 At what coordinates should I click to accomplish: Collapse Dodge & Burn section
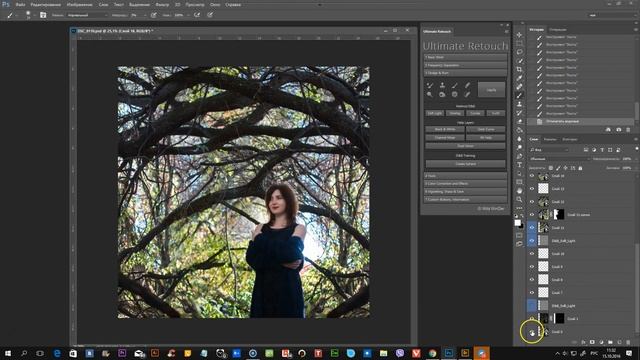coord(465,73)
